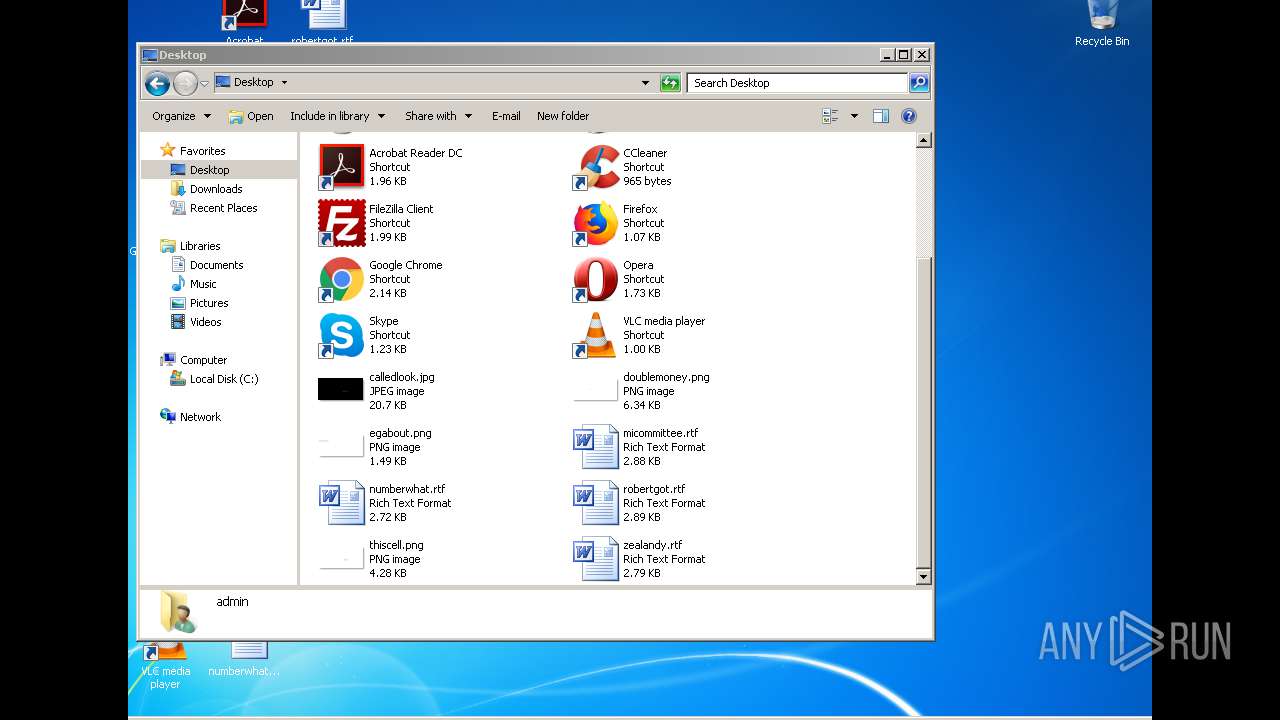The height and width of the screenshot is (720, 1280).
Task: Select VLC media player desktop icon below Explorer
Action: [165, 665]
